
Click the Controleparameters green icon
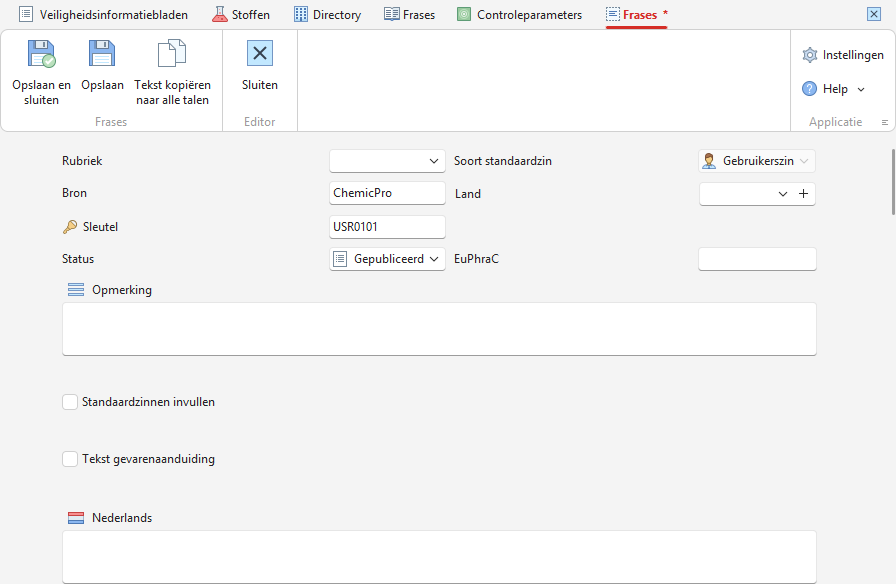(464, 14)
